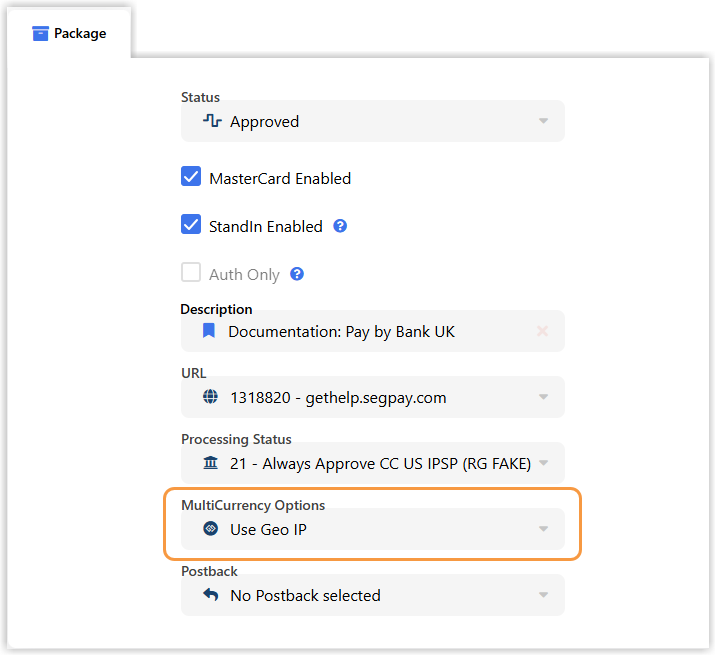This screenshot has height=656, width=716.
Task: Click the 'StandIn Enabled' label
Action: pos(266,226)
